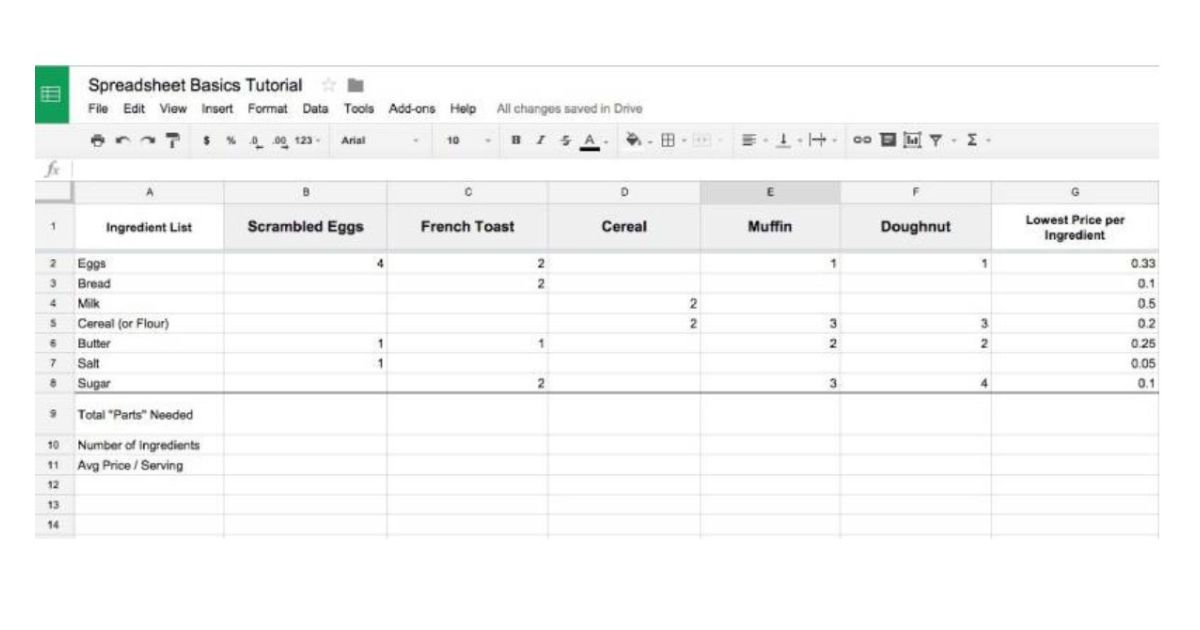Undo the last action
Screen dimensions: 1200x630
pos(121,141)
